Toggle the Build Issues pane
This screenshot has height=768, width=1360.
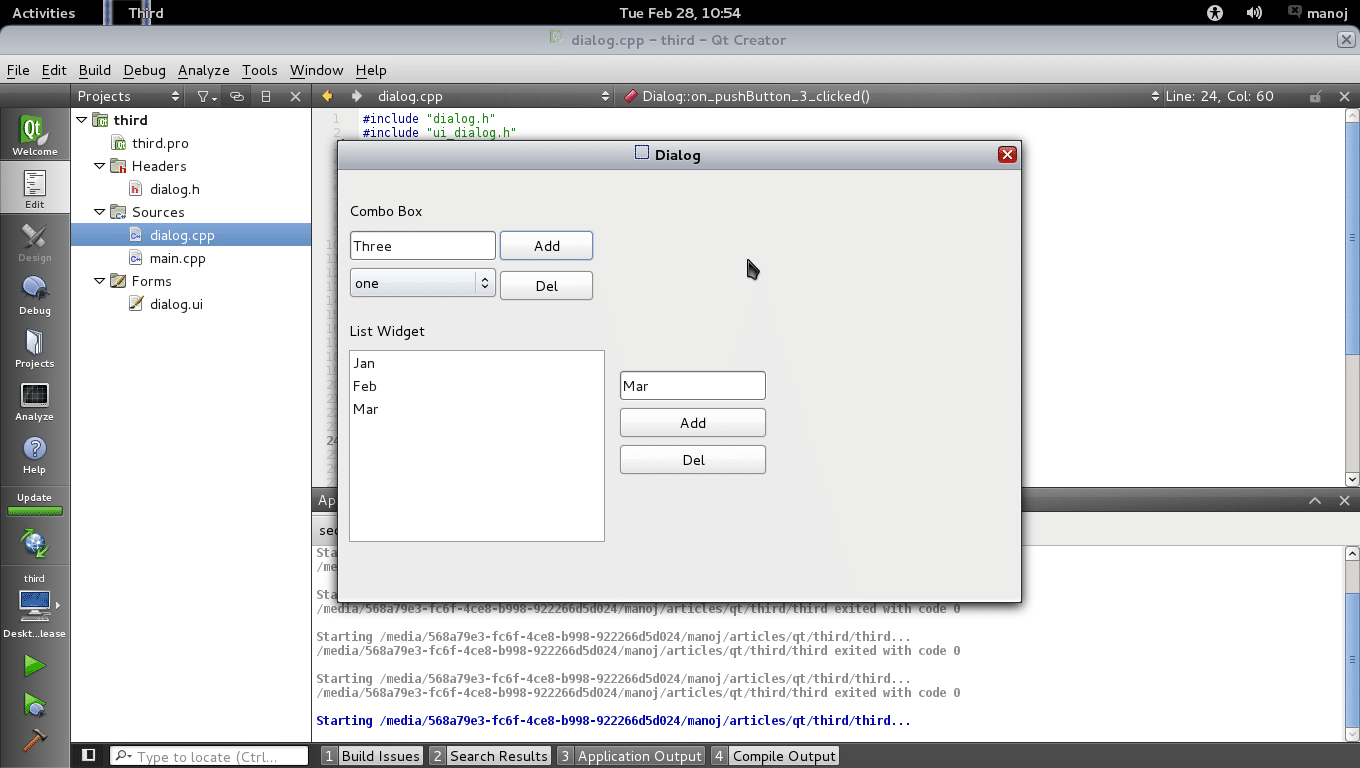(371, 756)
